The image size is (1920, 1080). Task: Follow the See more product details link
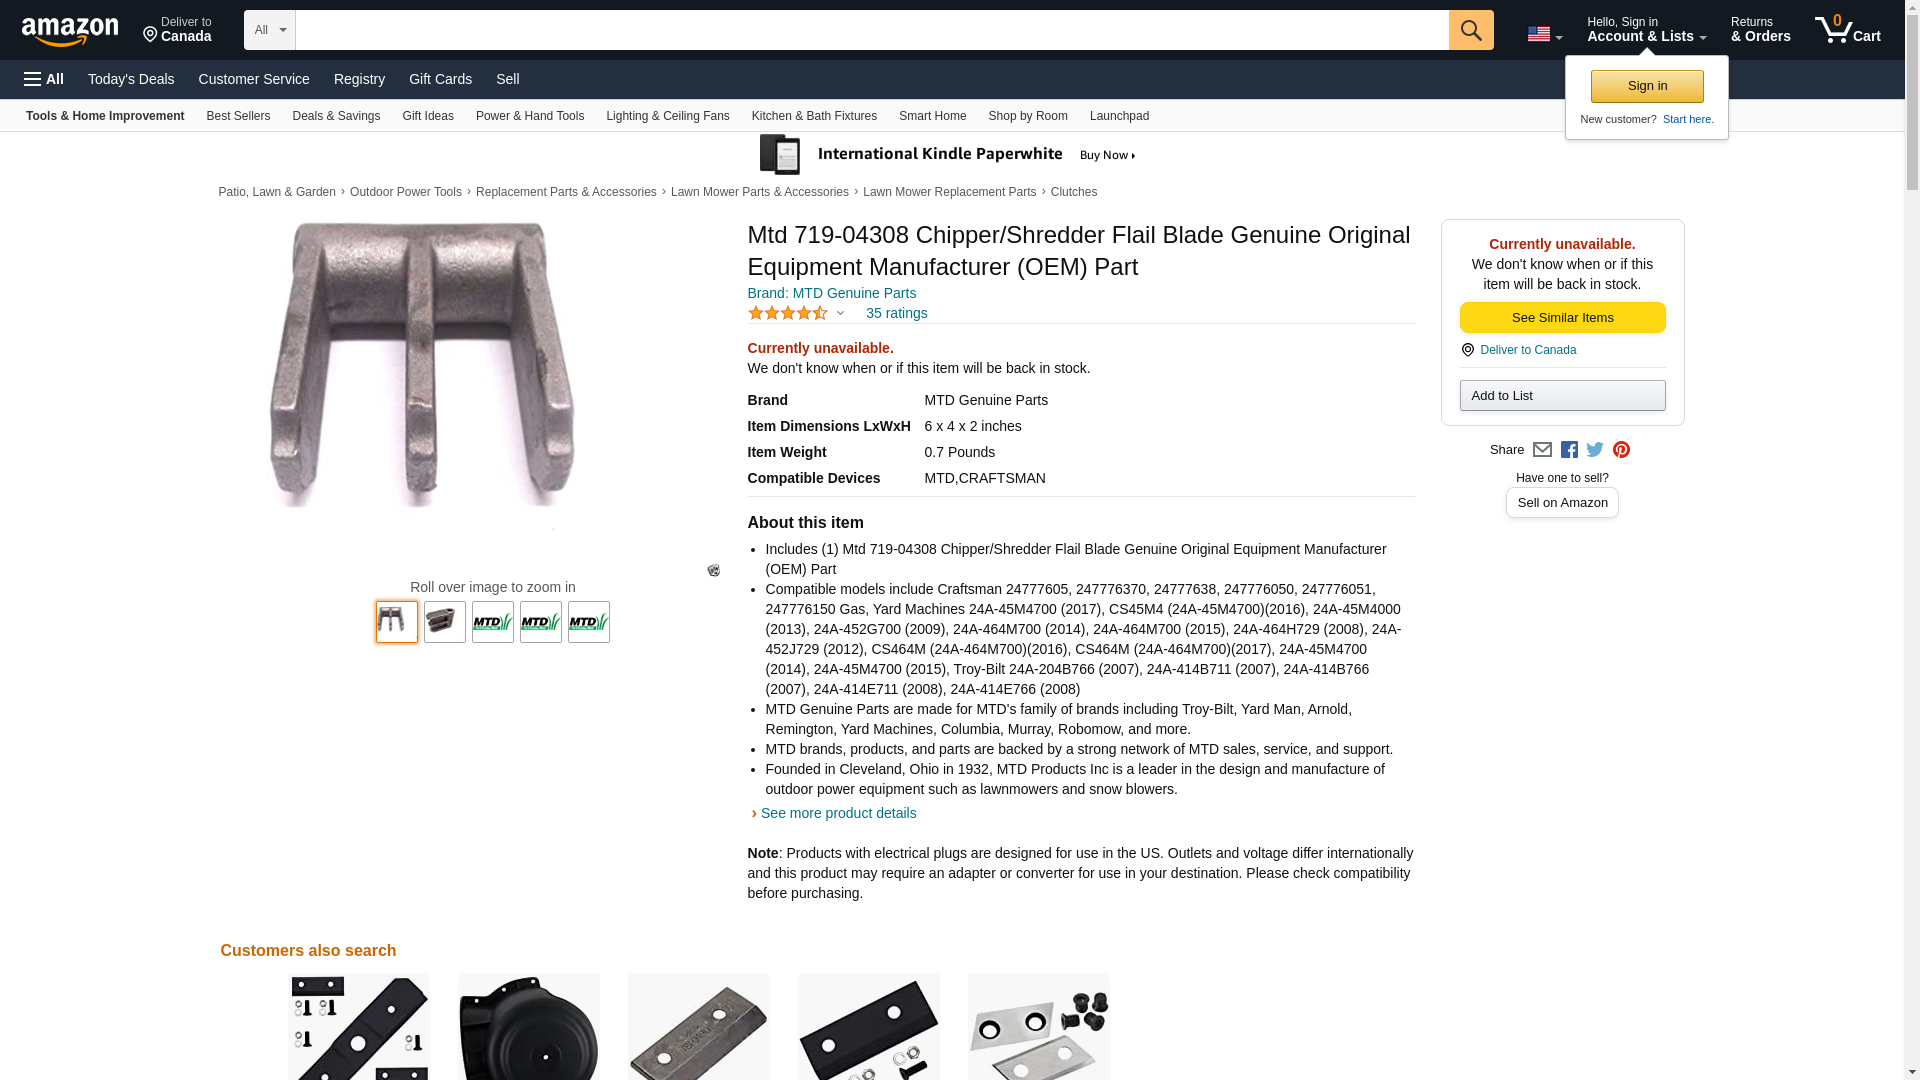tap(838, 814)
